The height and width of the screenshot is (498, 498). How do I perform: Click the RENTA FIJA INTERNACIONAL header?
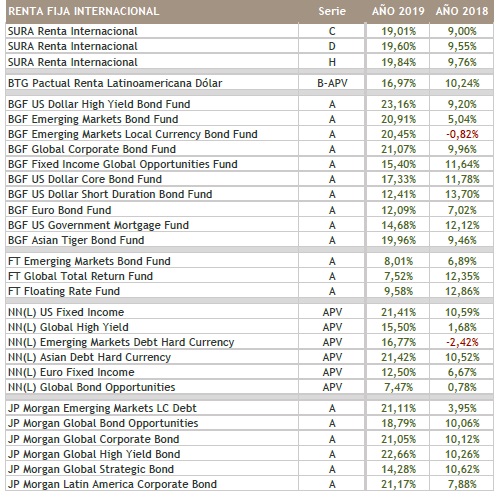(x=84, y=11)
